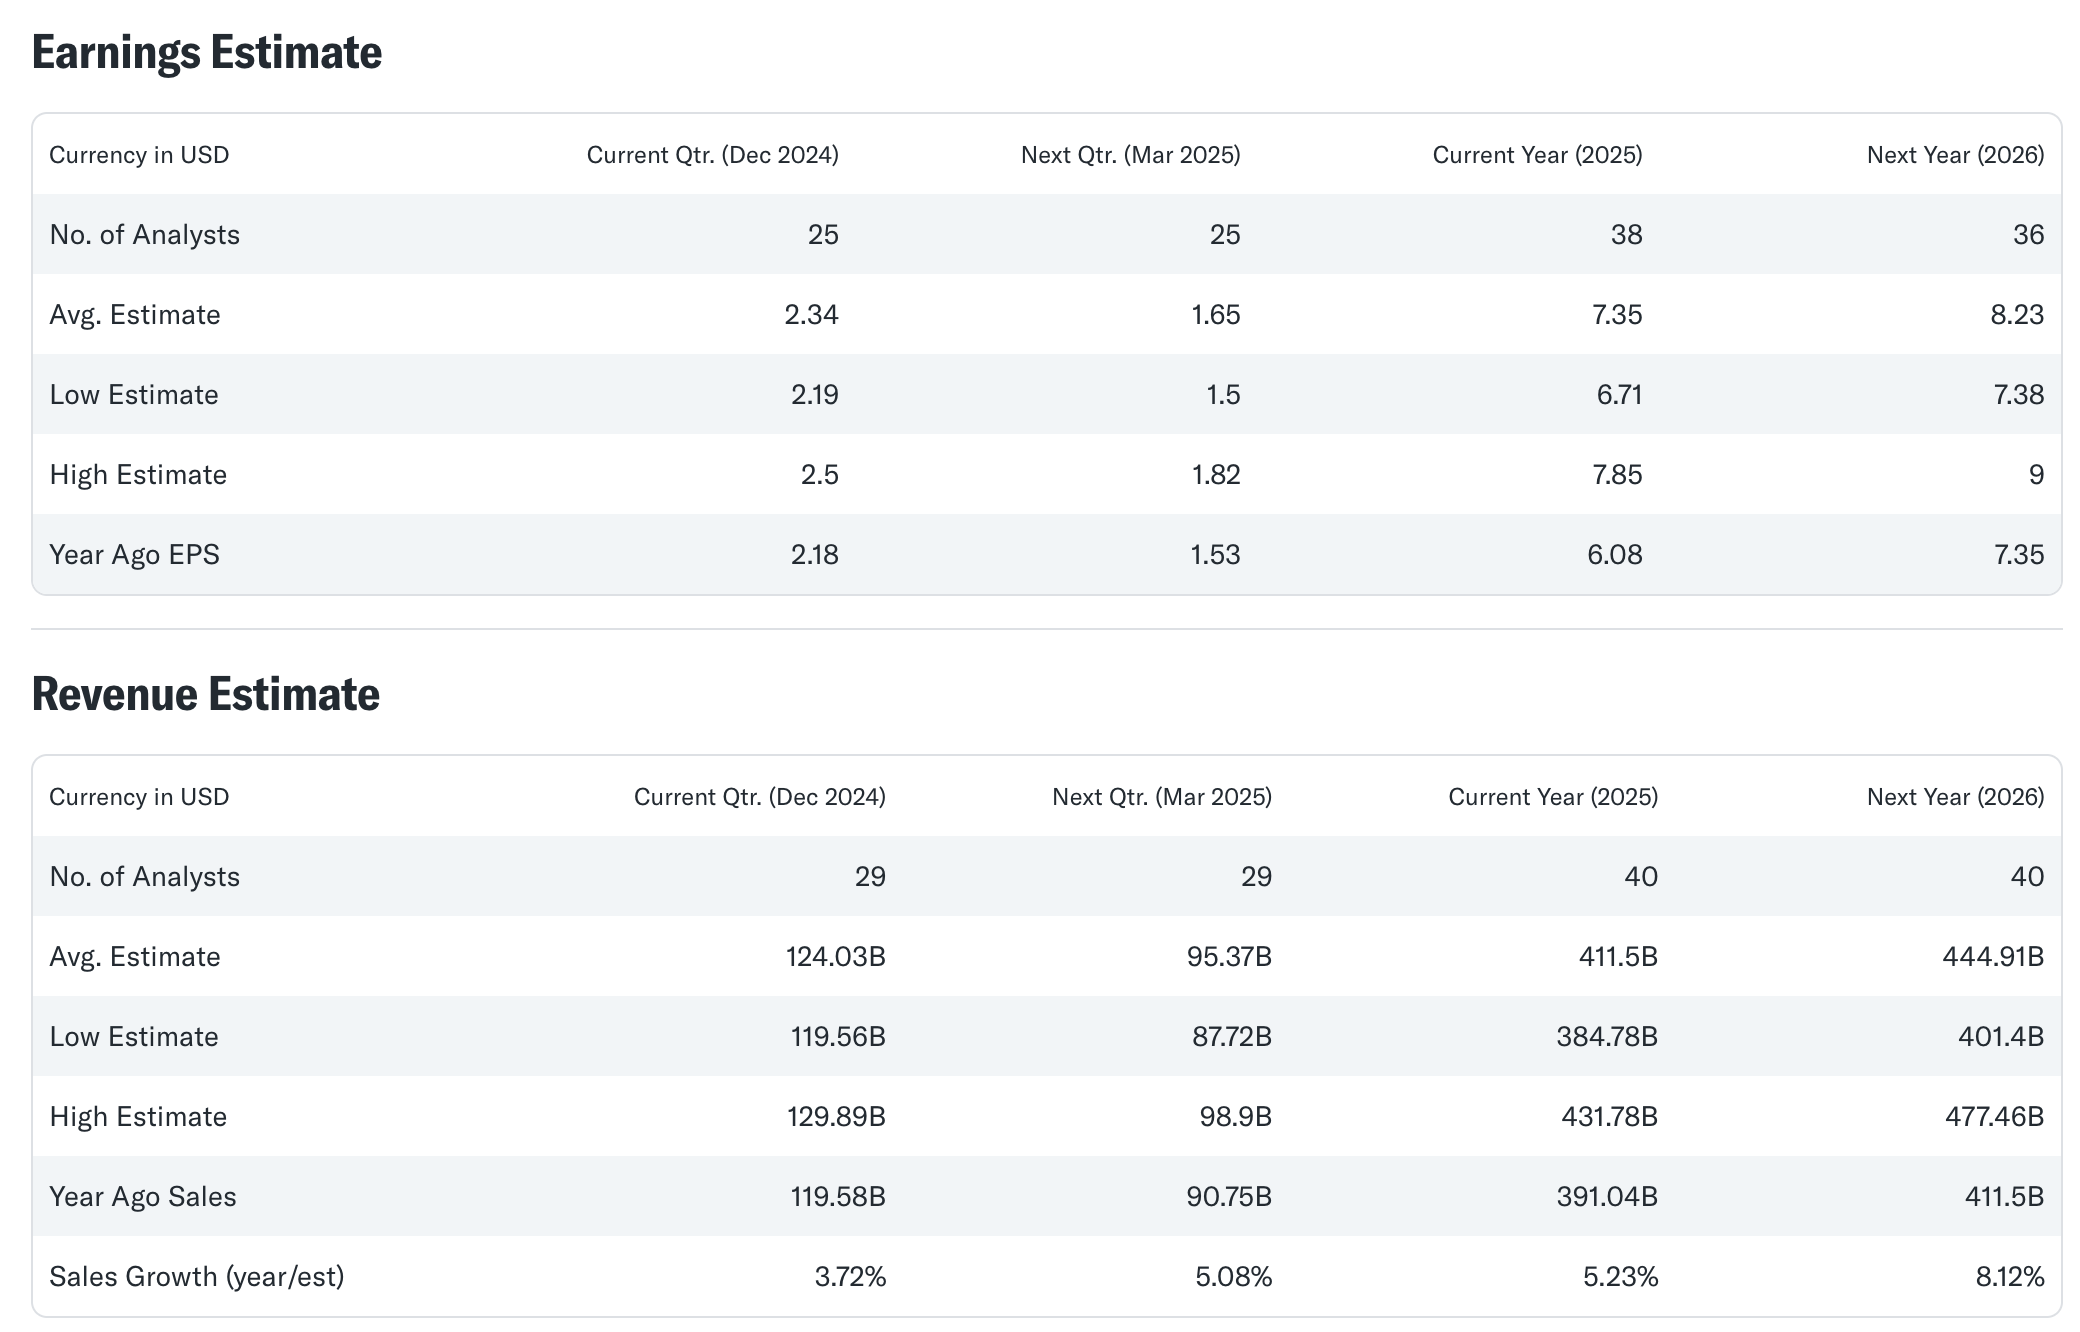Image resolution: width=2080 pixels, height=1332 pixels.
Task: Click the Earnings Estimate heading
Action: [206, 52]
